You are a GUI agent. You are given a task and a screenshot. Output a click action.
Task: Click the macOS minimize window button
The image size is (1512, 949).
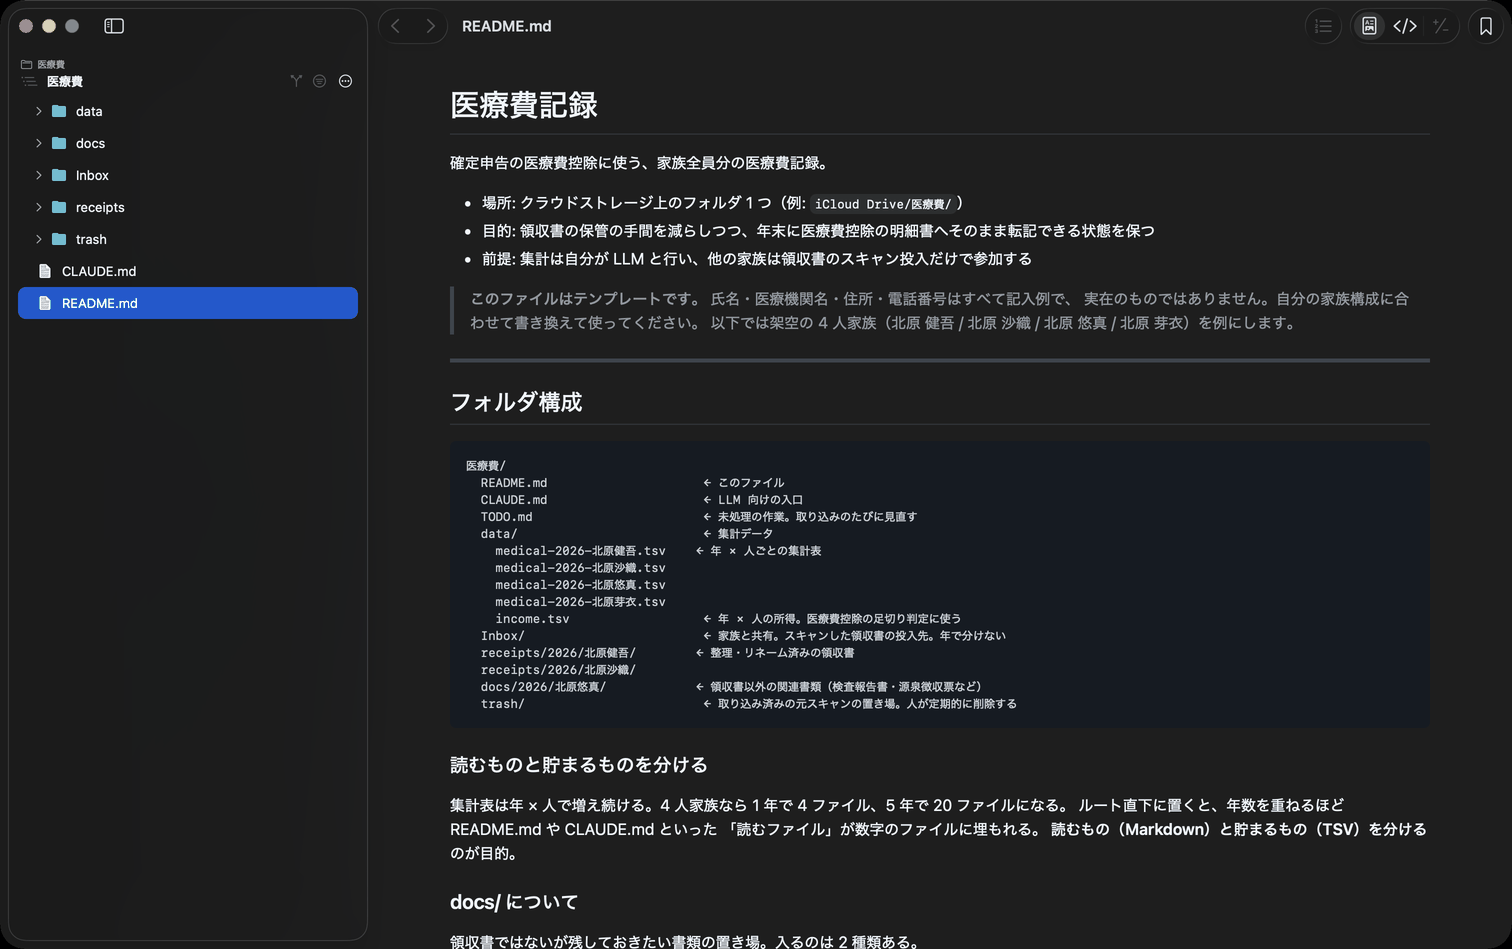[x=49, y=26]
